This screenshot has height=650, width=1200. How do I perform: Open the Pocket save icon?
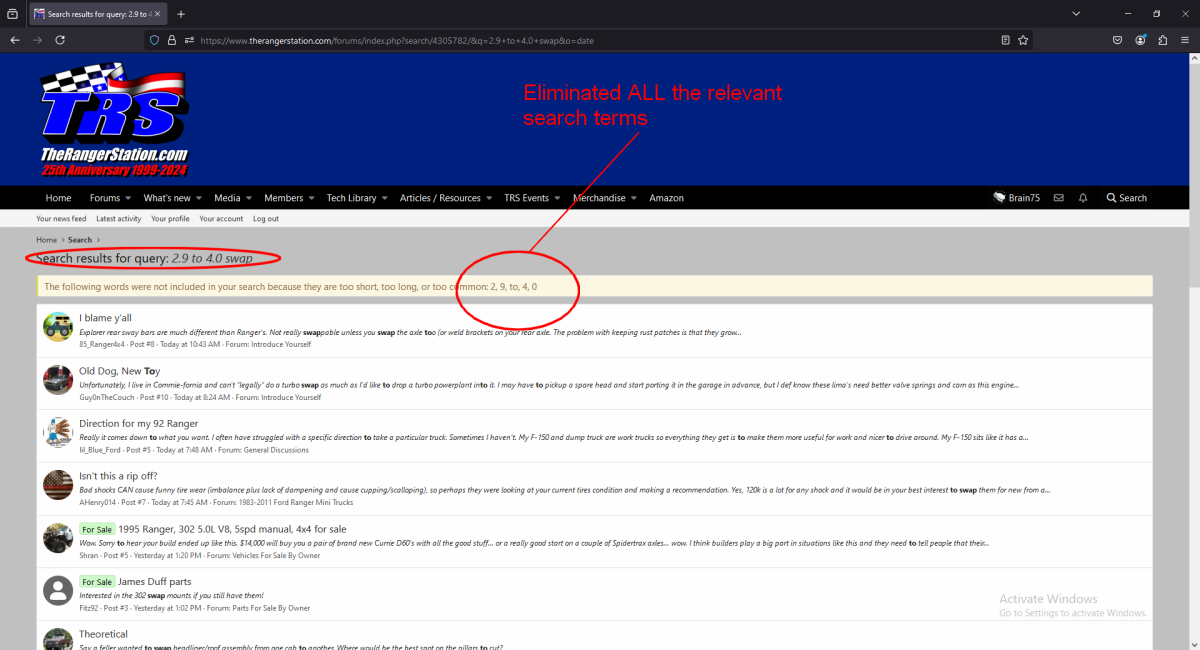click(1117, 40)
